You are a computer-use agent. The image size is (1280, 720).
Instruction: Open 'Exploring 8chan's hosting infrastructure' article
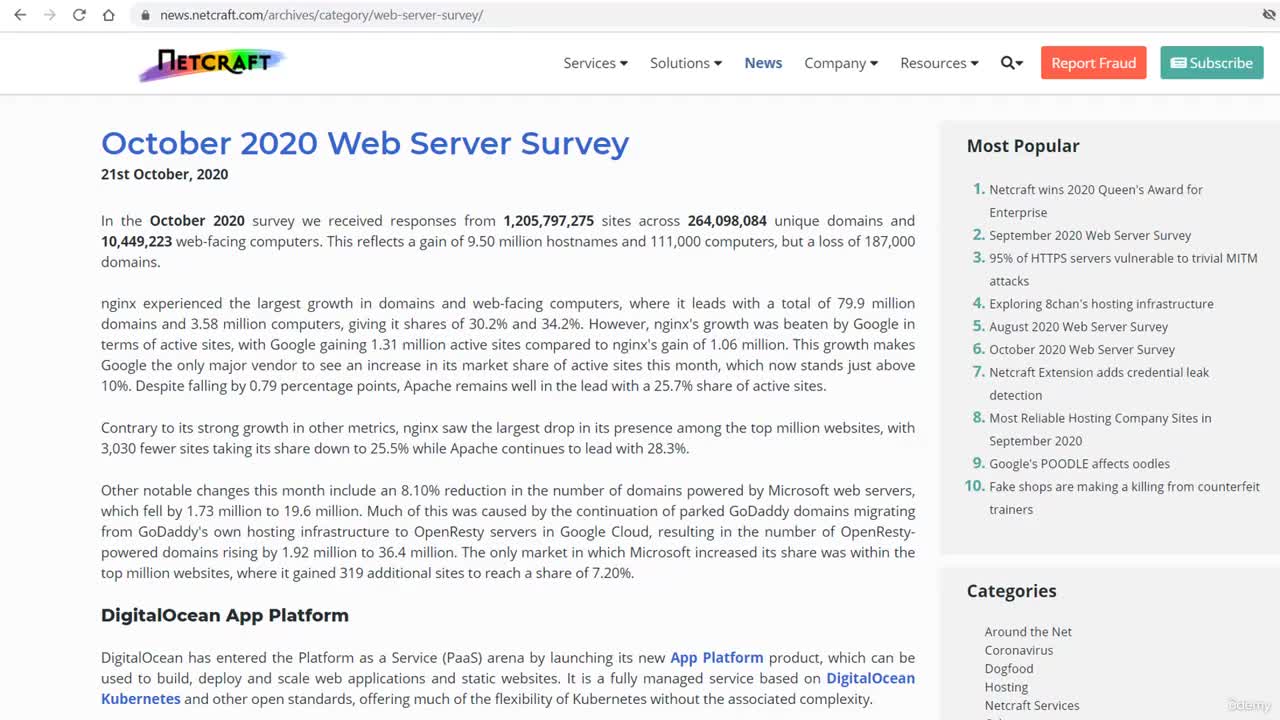pos(1101,304)
